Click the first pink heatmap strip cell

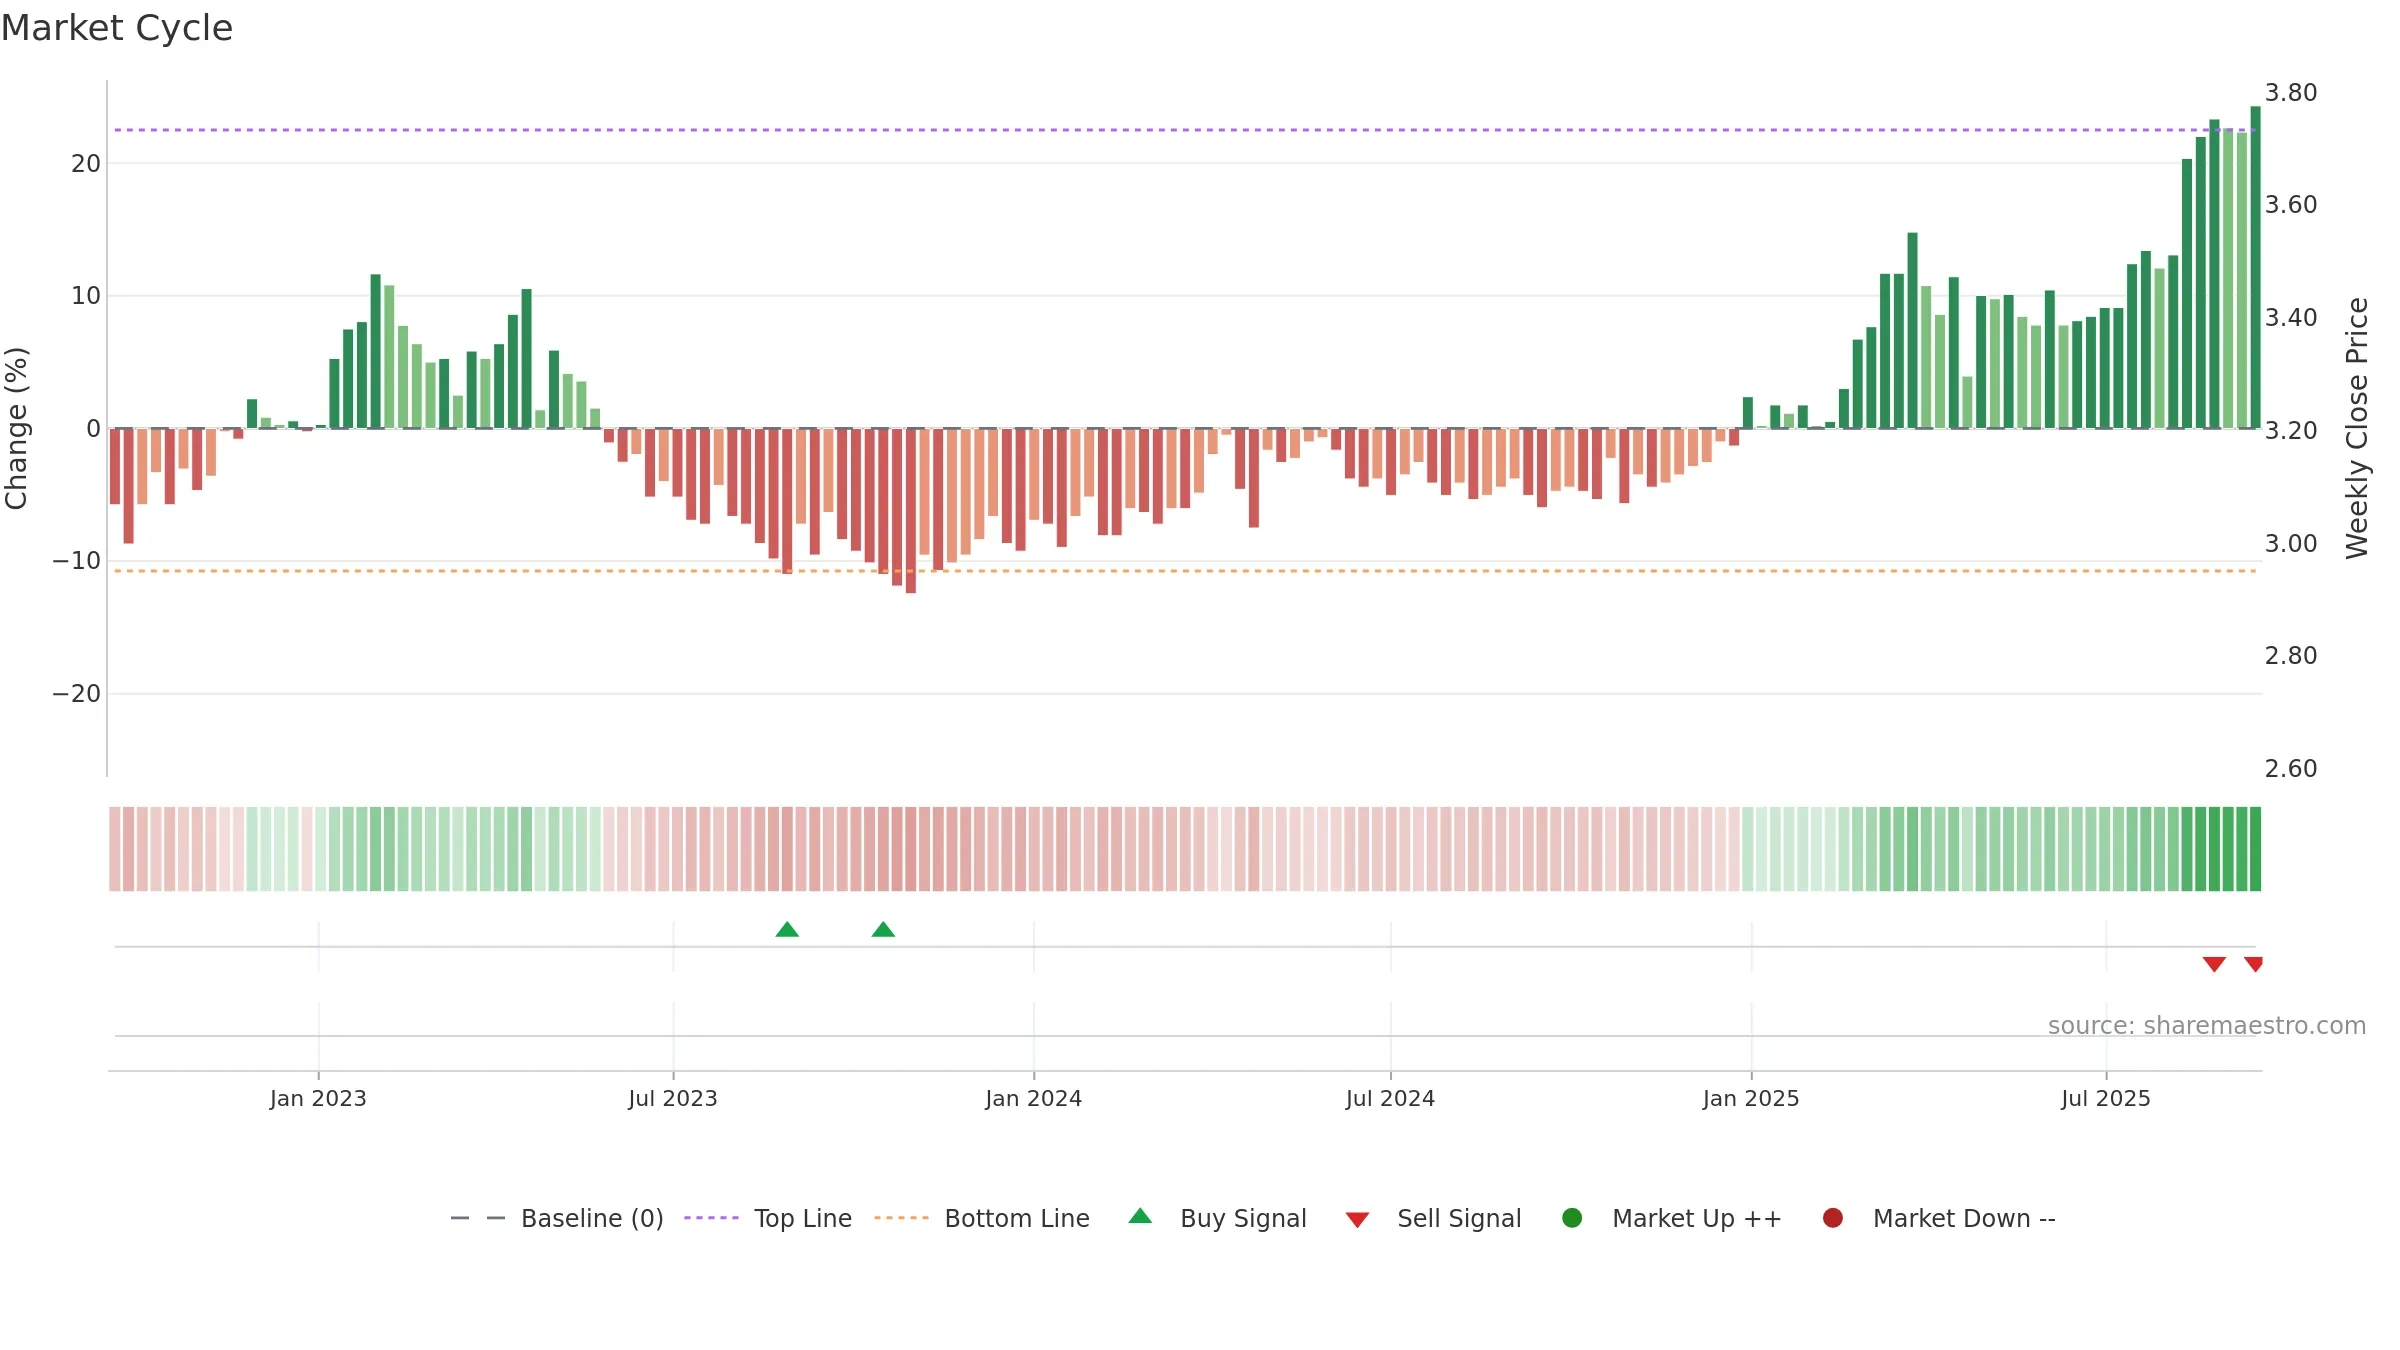[115, 849]
